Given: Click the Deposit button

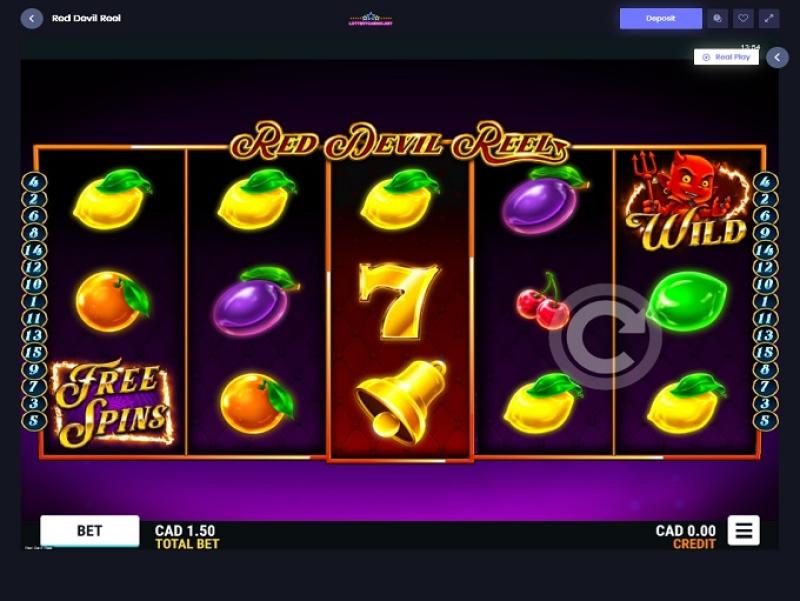Looking at the screenshot, I should point(661,18).
